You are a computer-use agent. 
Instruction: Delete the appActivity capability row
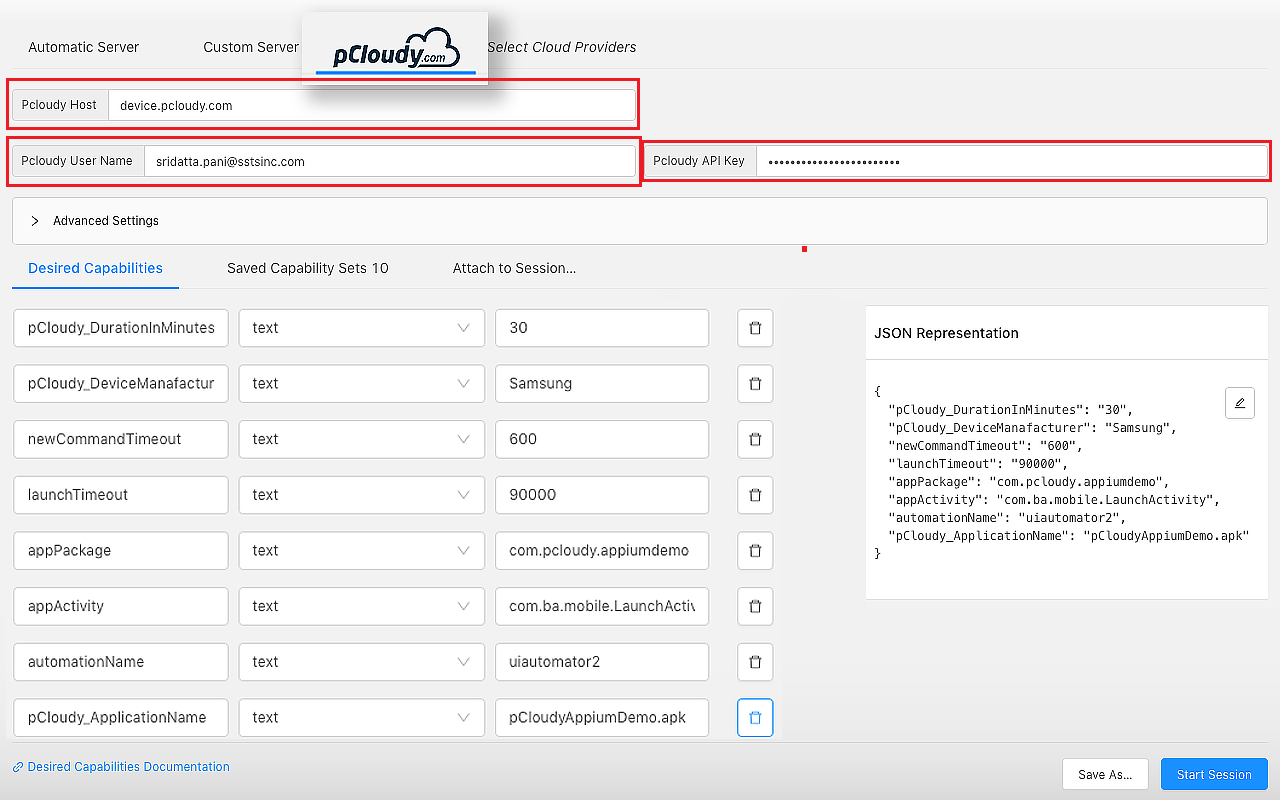click(x=755, y=606)
